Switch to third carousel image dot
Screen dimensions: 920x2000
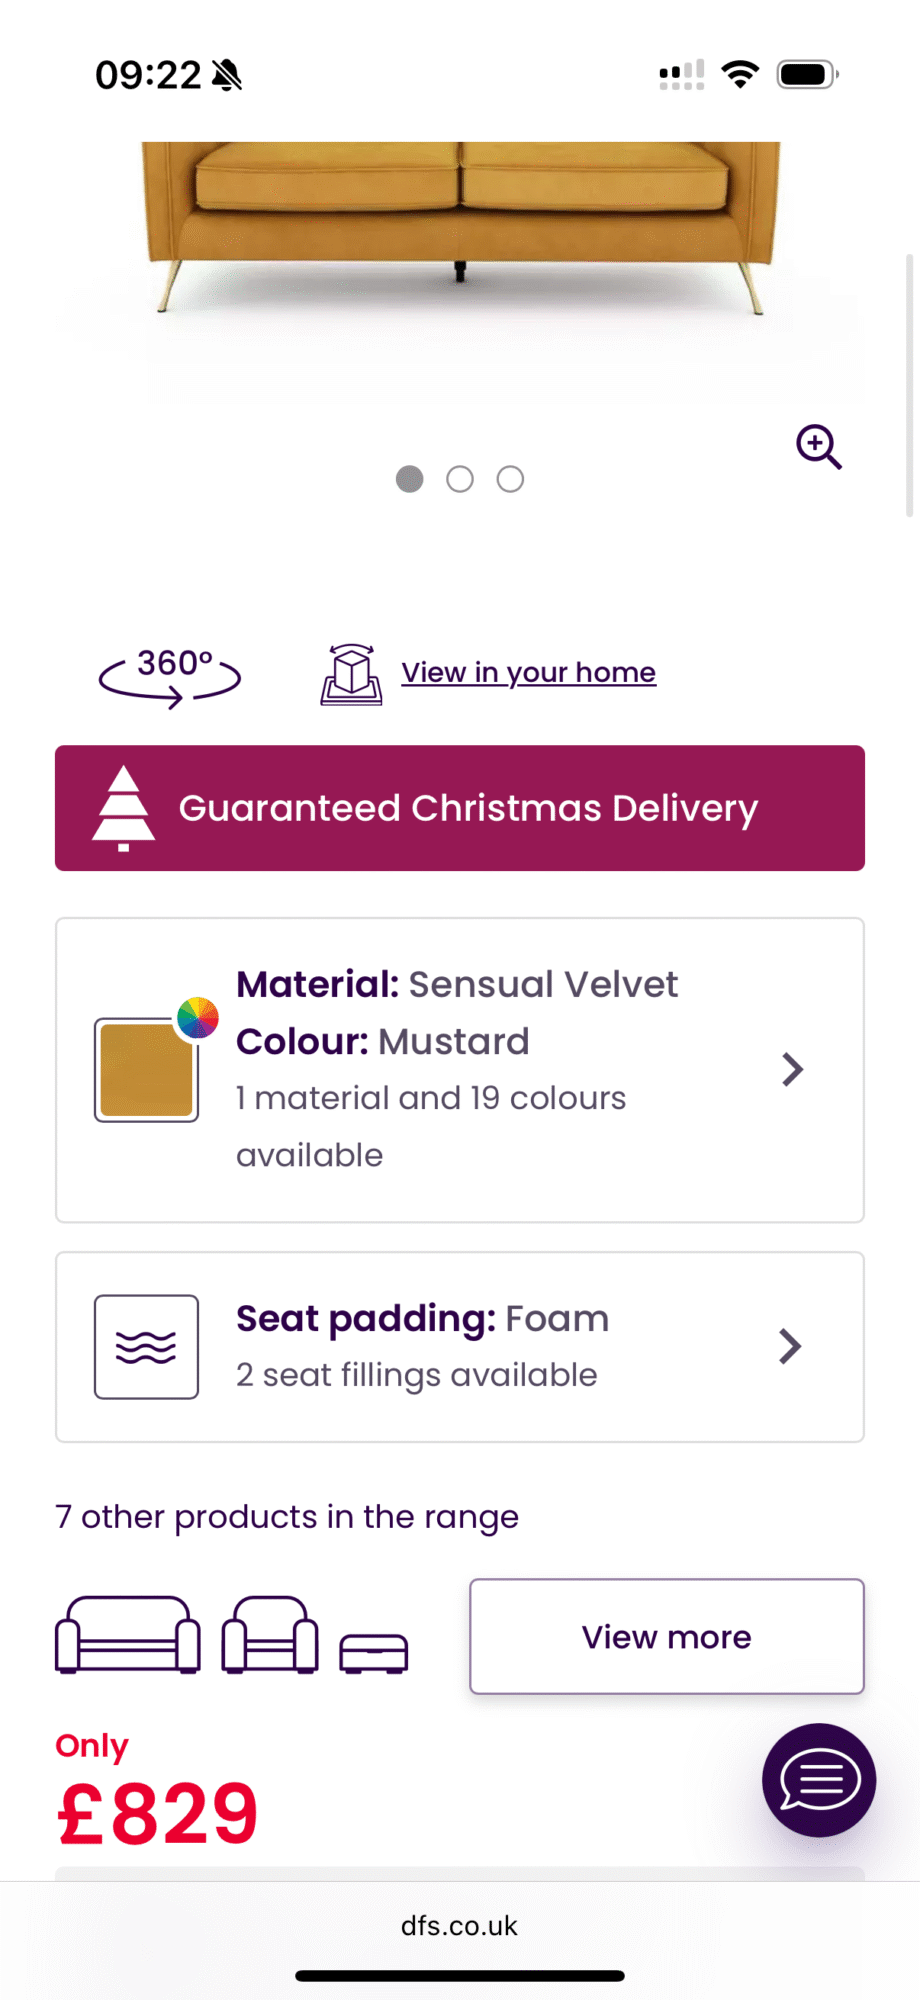click(x=510, y=479)
